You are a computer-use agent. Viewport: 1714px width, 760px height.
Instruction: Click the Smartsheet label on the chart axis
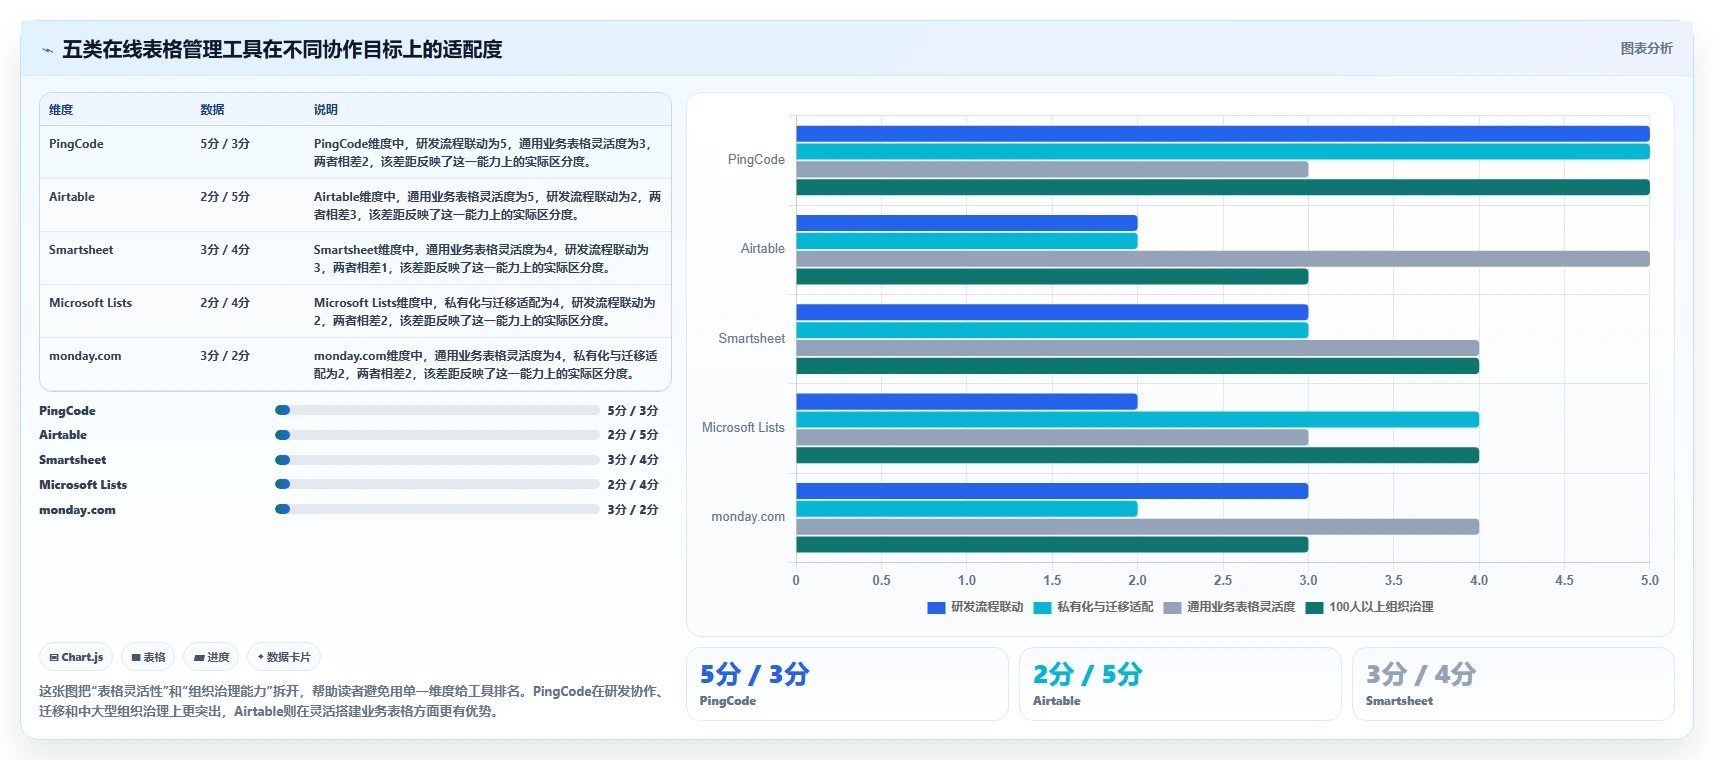pos(751,339)
